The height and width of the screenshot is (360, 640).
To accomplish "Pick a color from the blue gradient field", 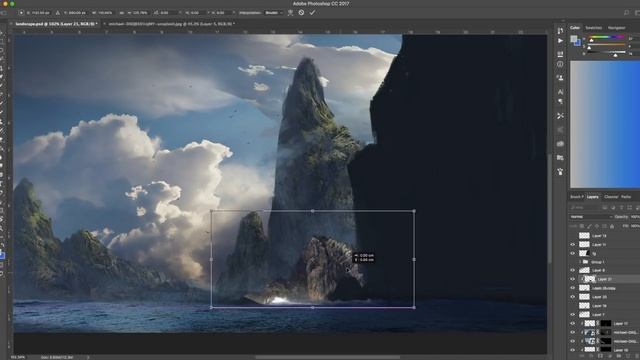I will (x=605, y=124).
